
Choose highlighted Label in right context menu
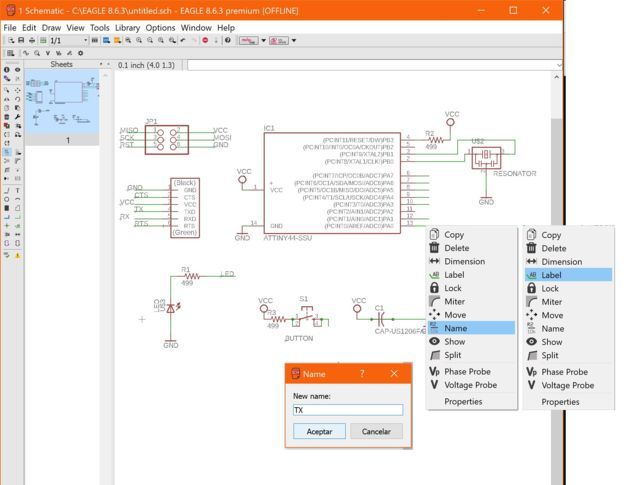tap(569, 275)
